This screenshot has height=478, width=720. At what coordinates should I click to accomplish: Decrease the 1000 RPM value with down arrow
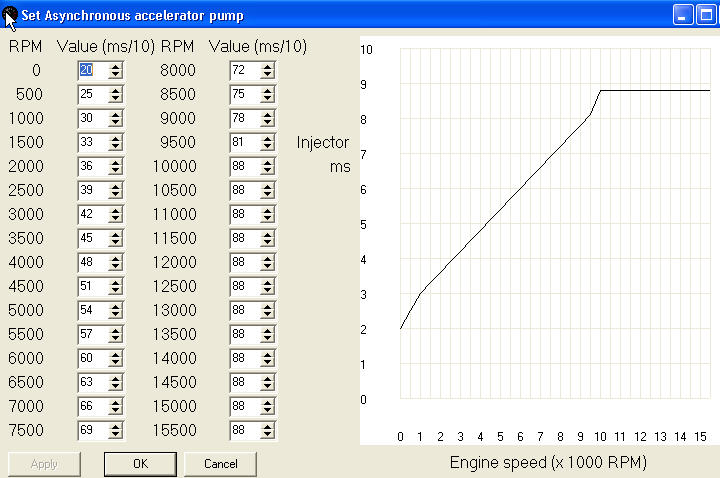click(116, 122)
